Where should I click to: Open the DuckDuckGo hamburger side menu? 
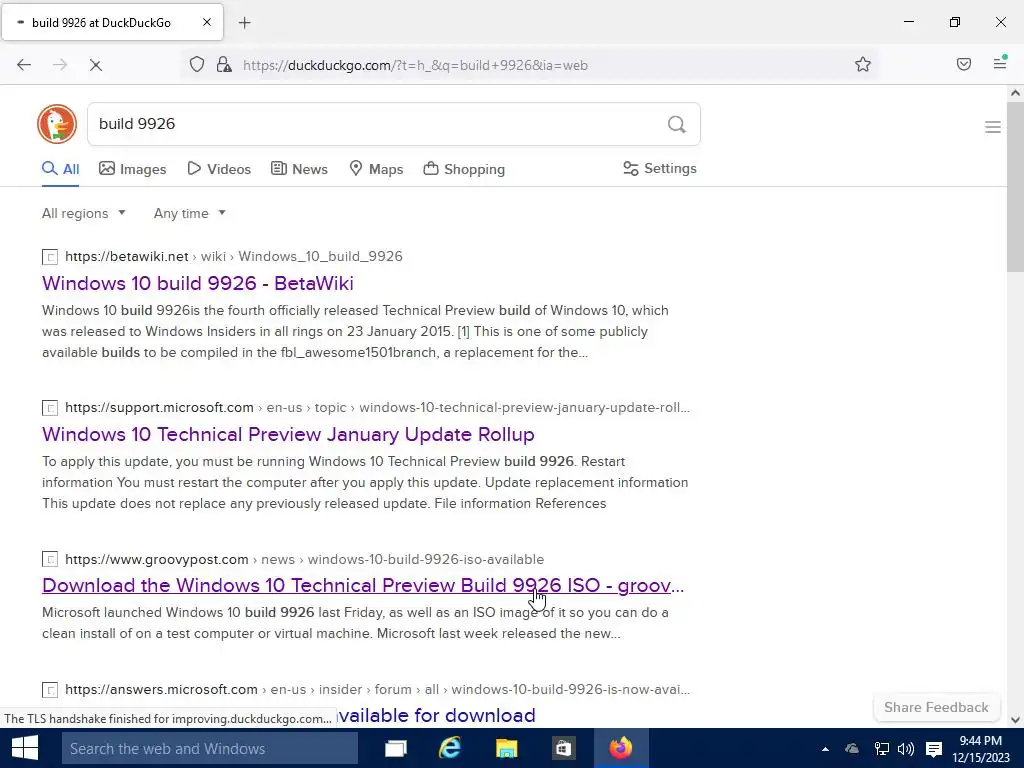(x=993, y=127)
